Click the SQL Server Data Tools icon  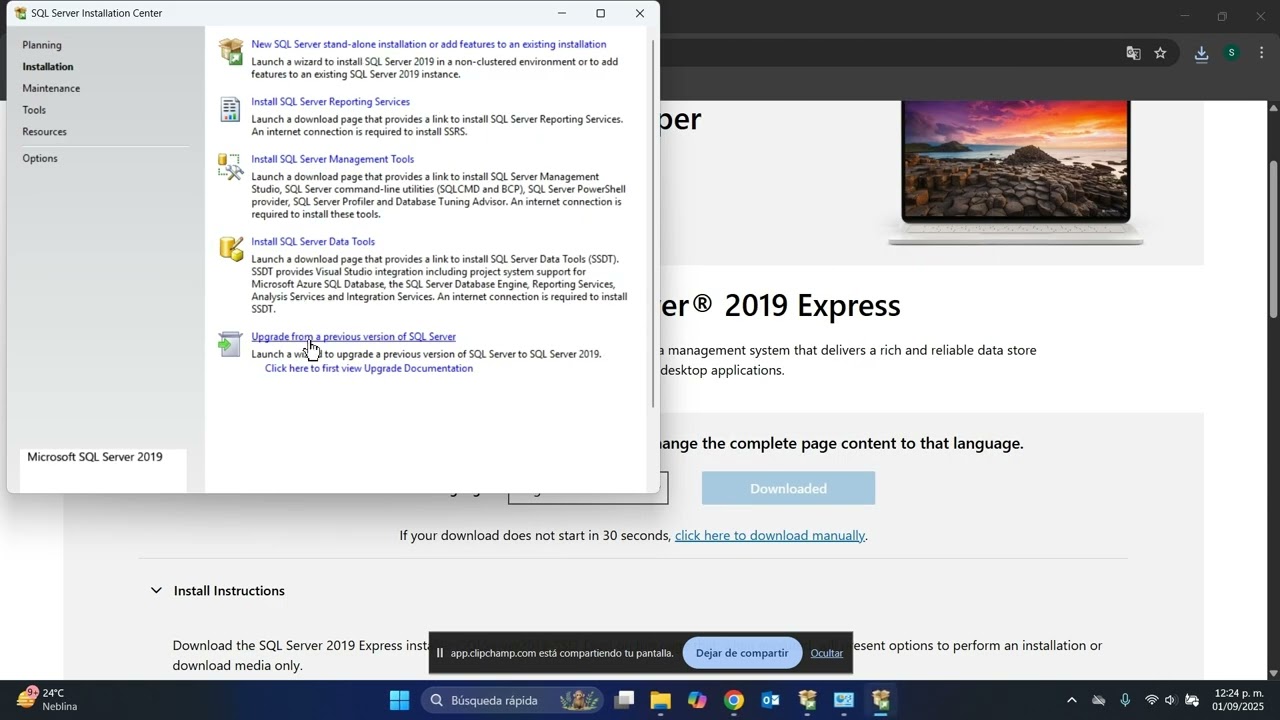click(x=231, y=249)
